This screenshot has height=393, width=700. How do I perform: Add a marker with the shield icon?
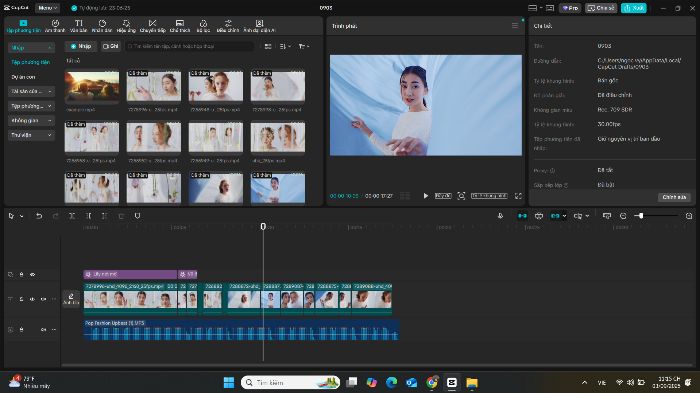138,216
